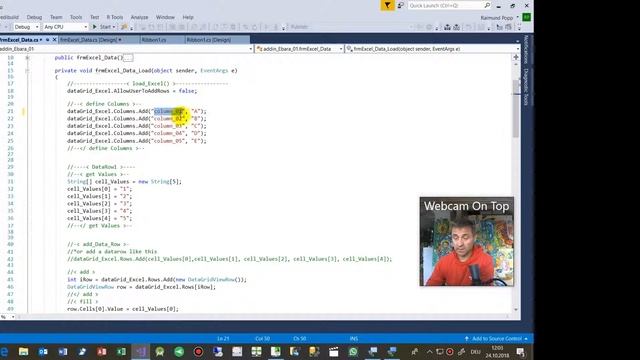The height and width of the screenshot is (360, 640).
Task: Open the frmExcel_Data_Load member dropdown
Action: (x=433, y=49)
